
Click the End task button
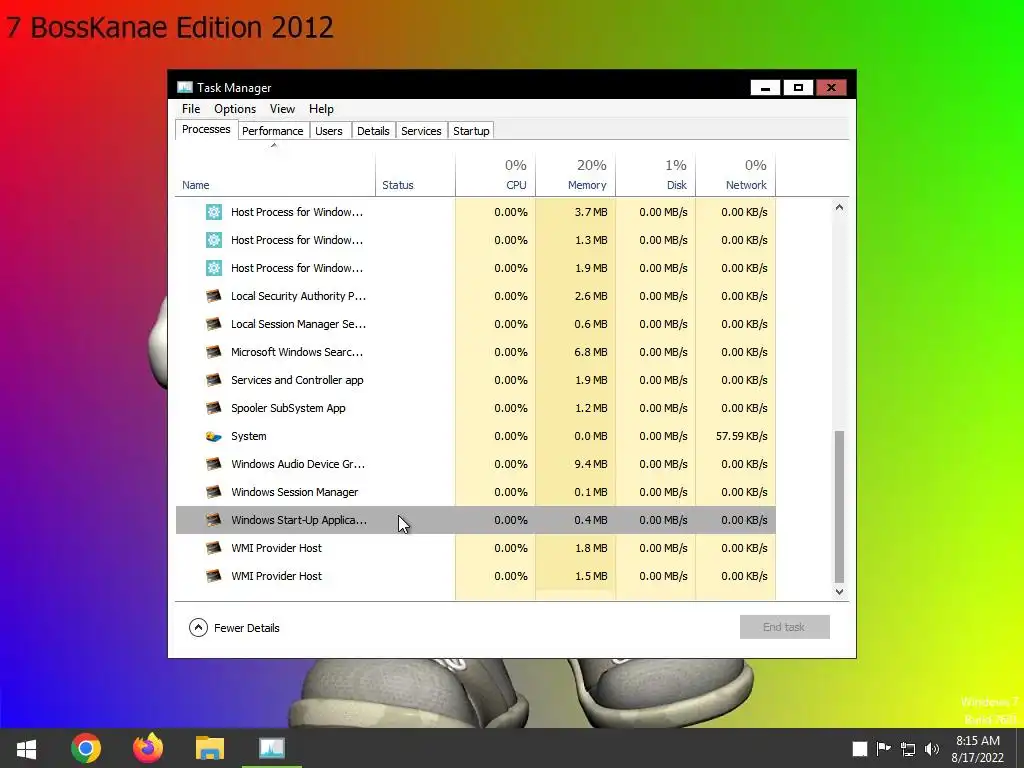784,627
